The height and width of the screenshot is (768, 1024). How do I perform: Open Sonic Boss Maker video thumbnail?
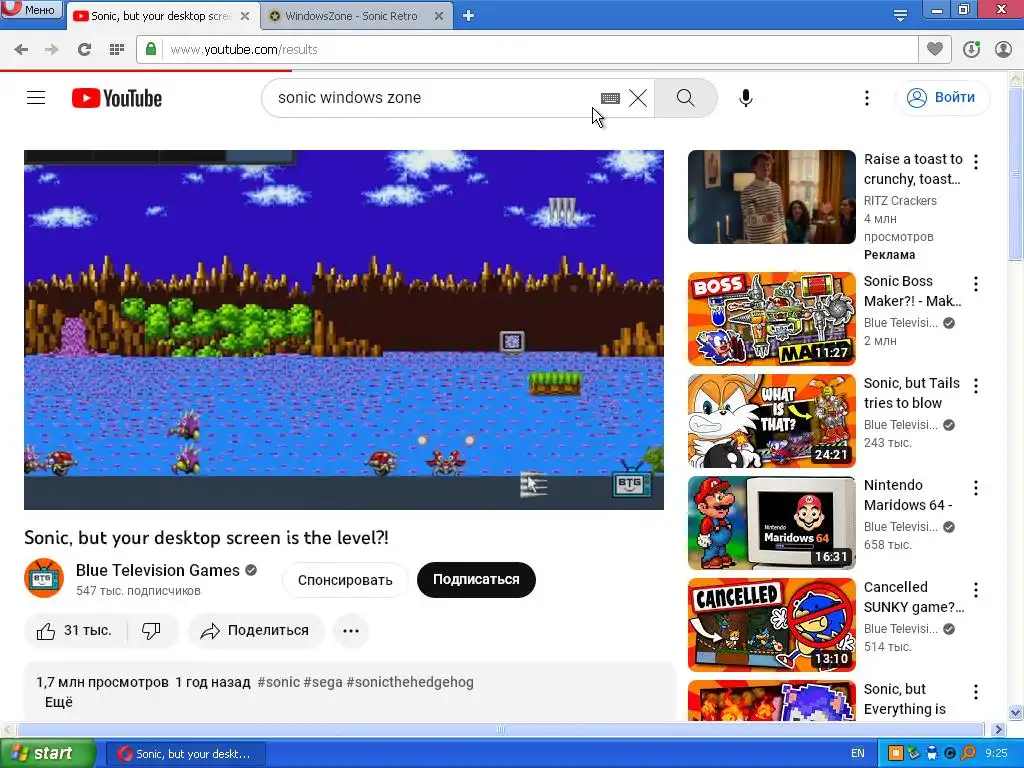(x=771, y=319)
